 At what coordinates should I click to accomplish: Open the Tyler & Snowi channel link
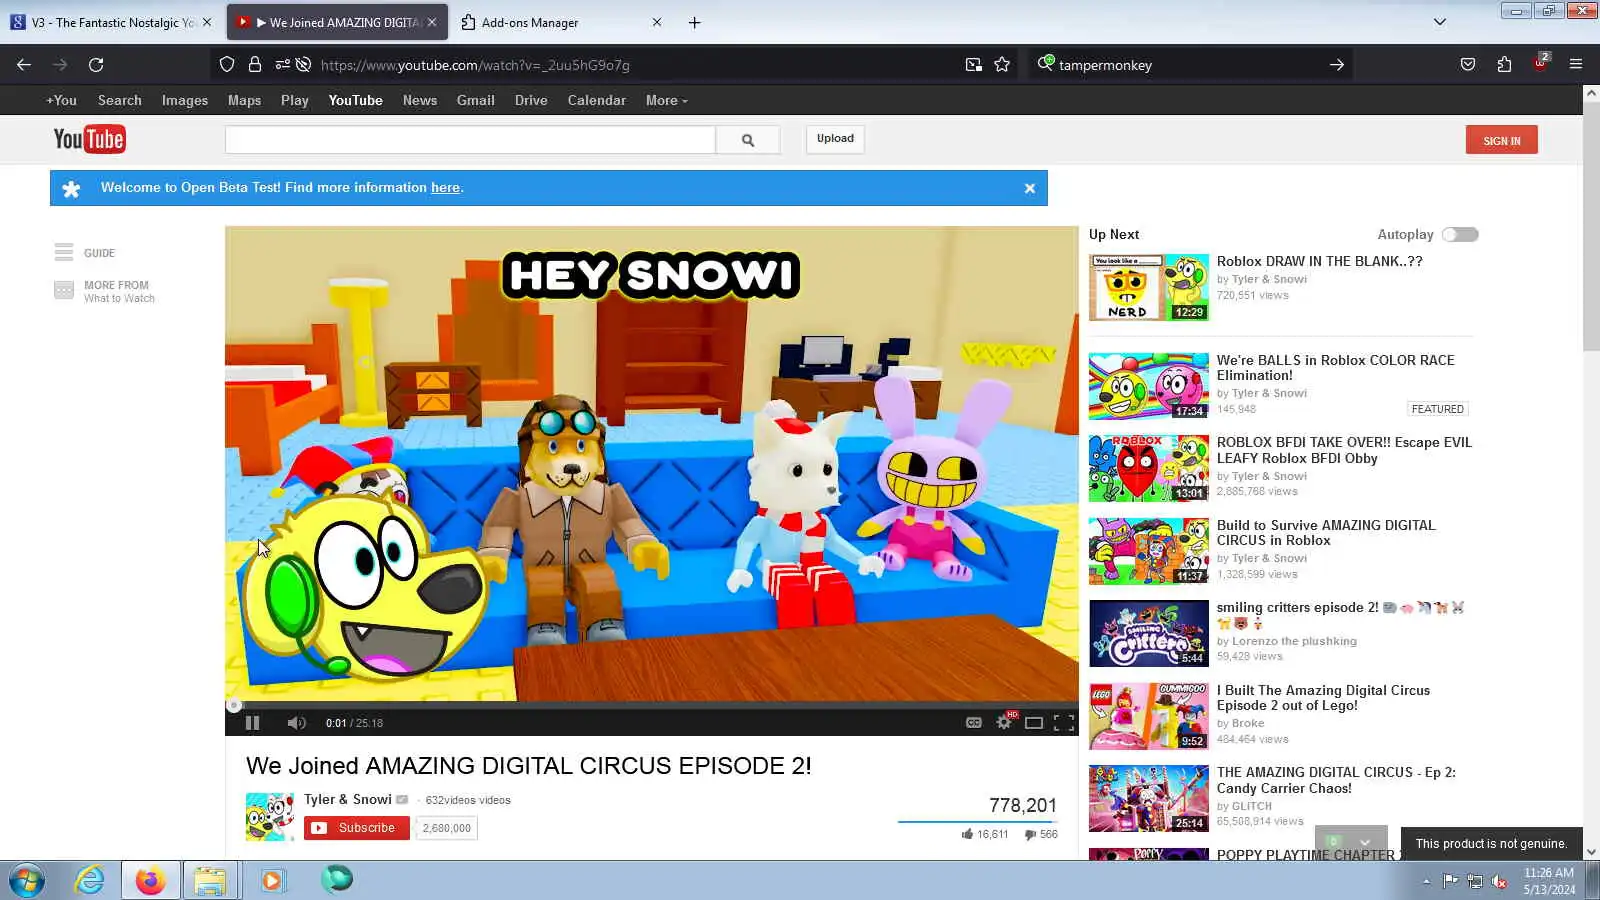click(x=348, y=799)
